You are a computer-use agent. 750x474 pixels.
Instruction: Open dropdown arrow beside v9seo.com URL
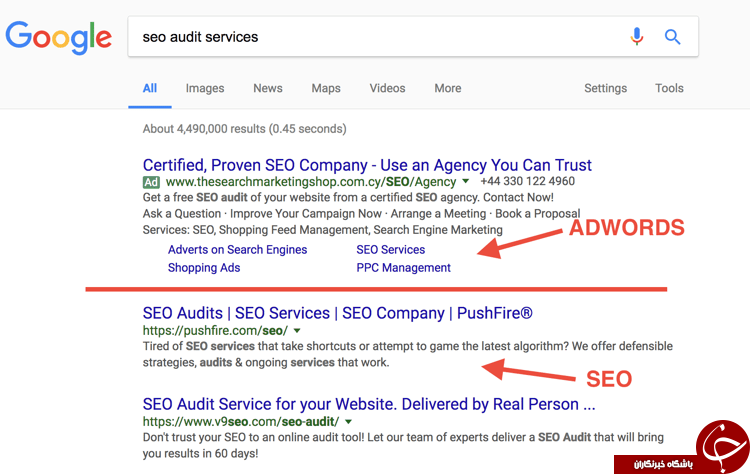click(x=348, y=422)
